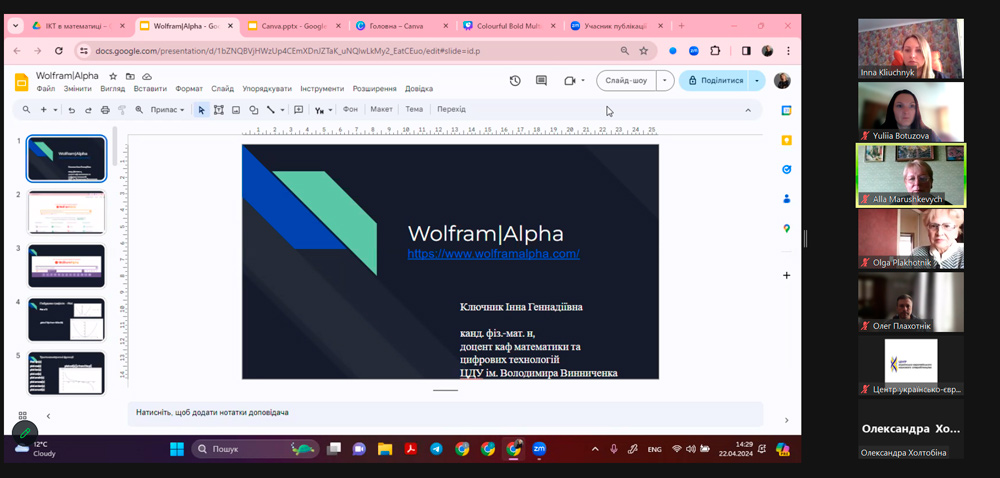1000x478 pixels.
Task: Open Telegram from the taskbar
Action: (x=436, y=450)
